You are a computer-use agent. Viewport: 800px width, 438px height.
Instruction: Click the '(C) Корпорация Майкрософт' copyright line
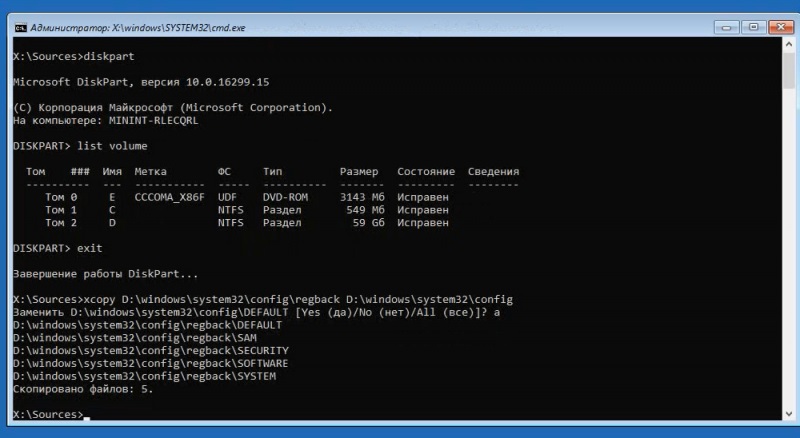[x=173, y=108]
